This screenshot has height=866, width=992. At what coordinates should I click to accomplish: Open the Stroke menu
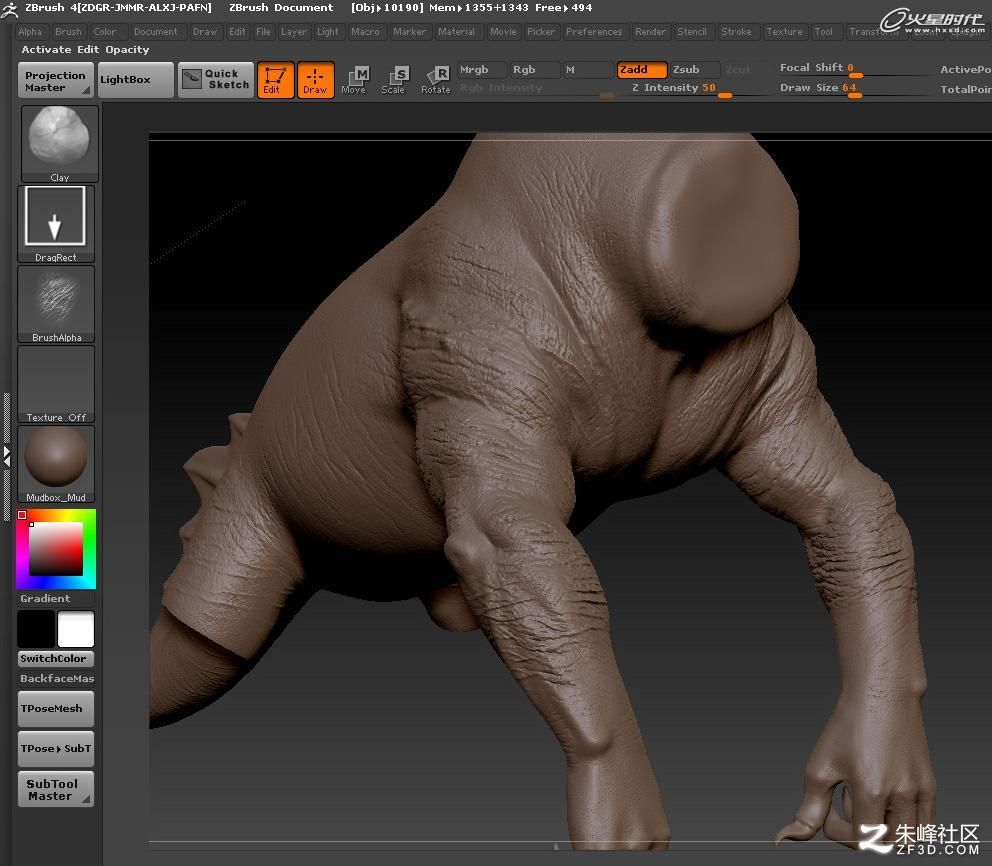pyautogui.click(x=736, y=32)
